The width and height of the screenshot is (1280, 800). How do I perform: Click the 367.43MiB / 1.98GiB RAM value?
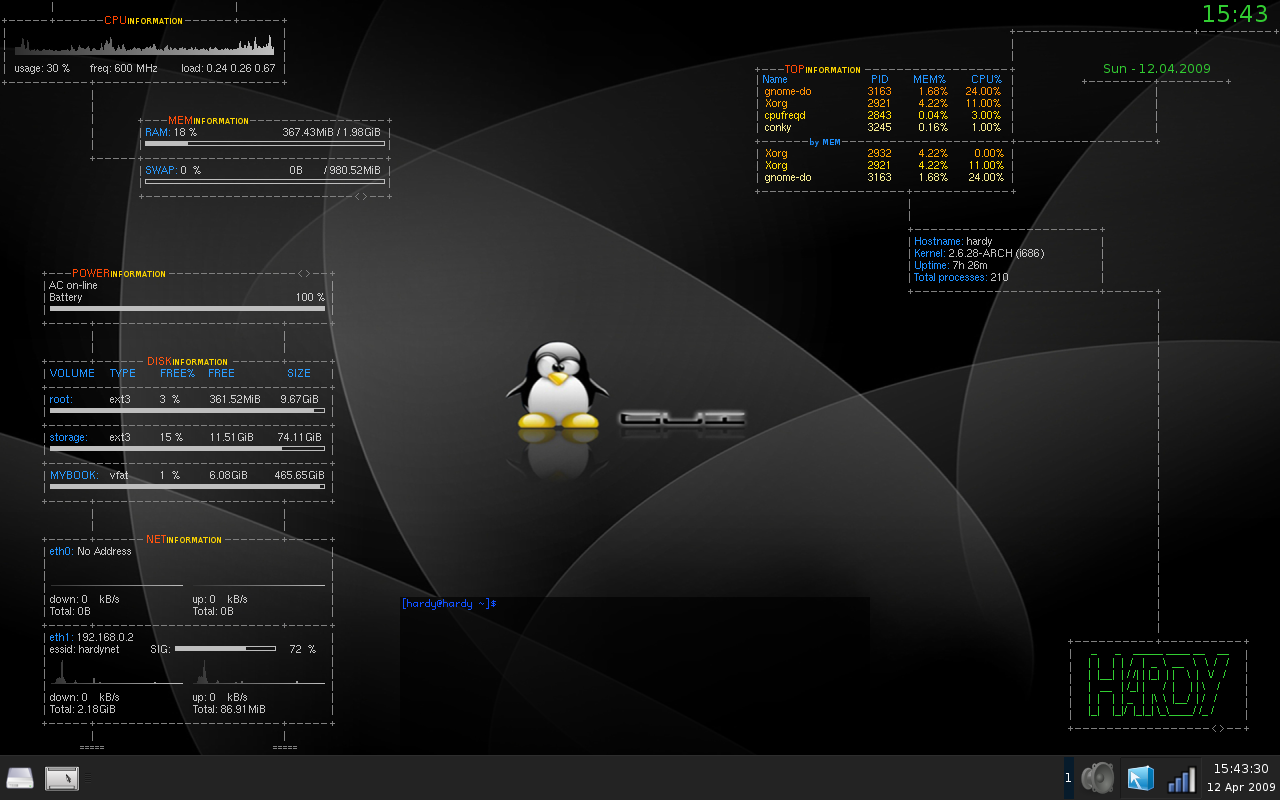(x=331, y=132)
